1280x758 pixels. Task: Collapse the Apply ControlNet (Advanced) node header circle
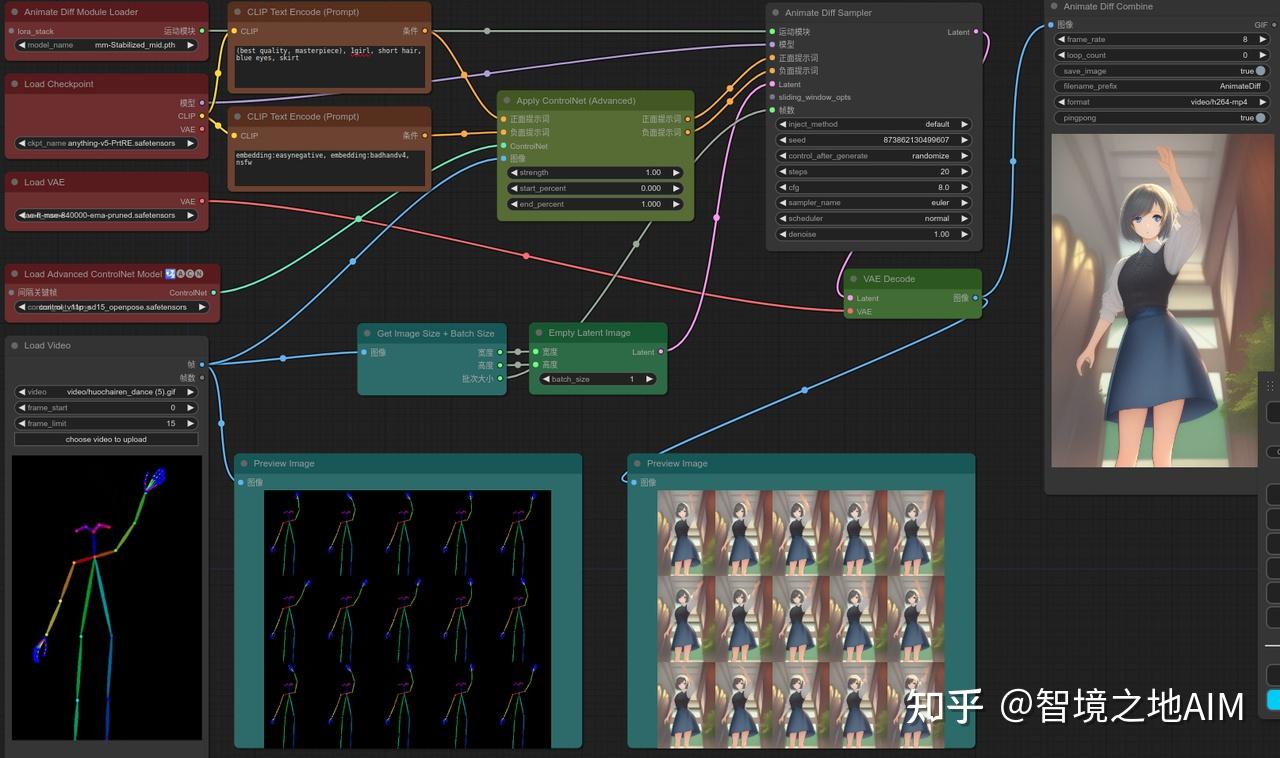pyautogui.click(x=508, y=100)
